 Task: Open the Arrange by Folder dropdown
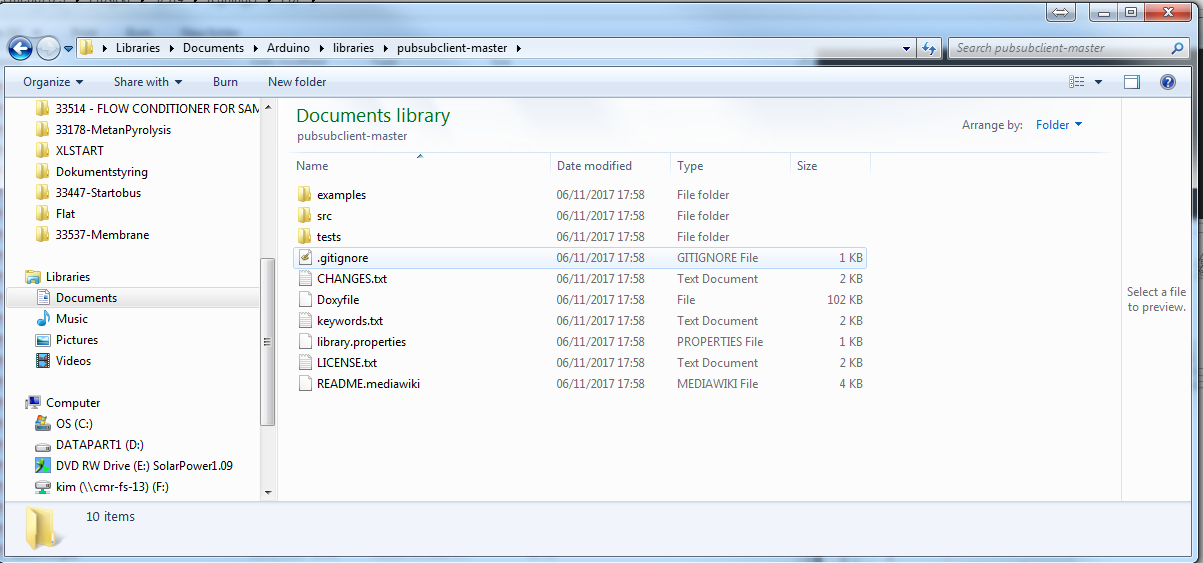pyautogui.click(x=1059, y=125)
